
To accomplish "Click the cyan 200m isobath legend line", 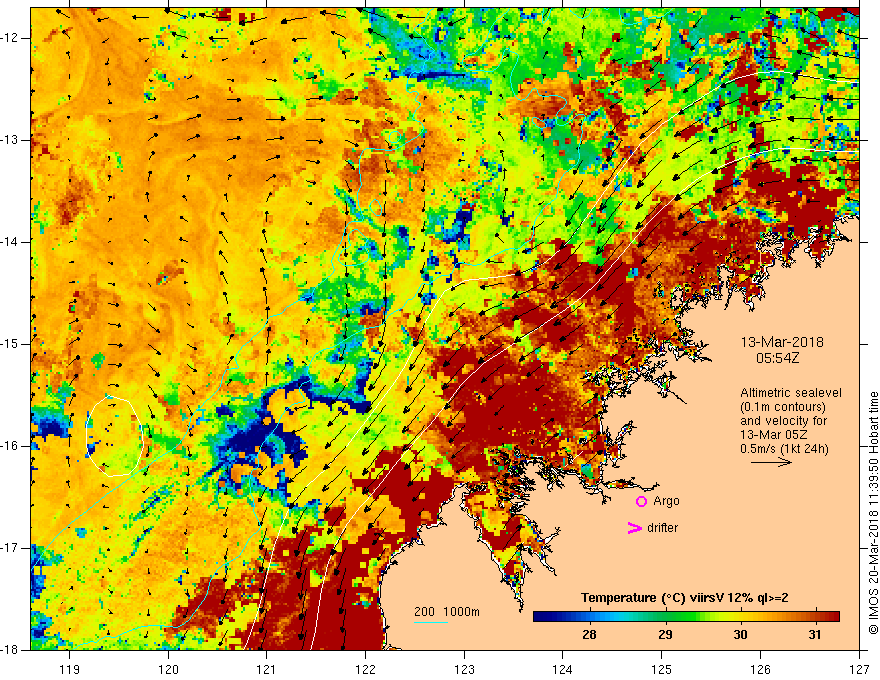I will click(x=430, y=622).
